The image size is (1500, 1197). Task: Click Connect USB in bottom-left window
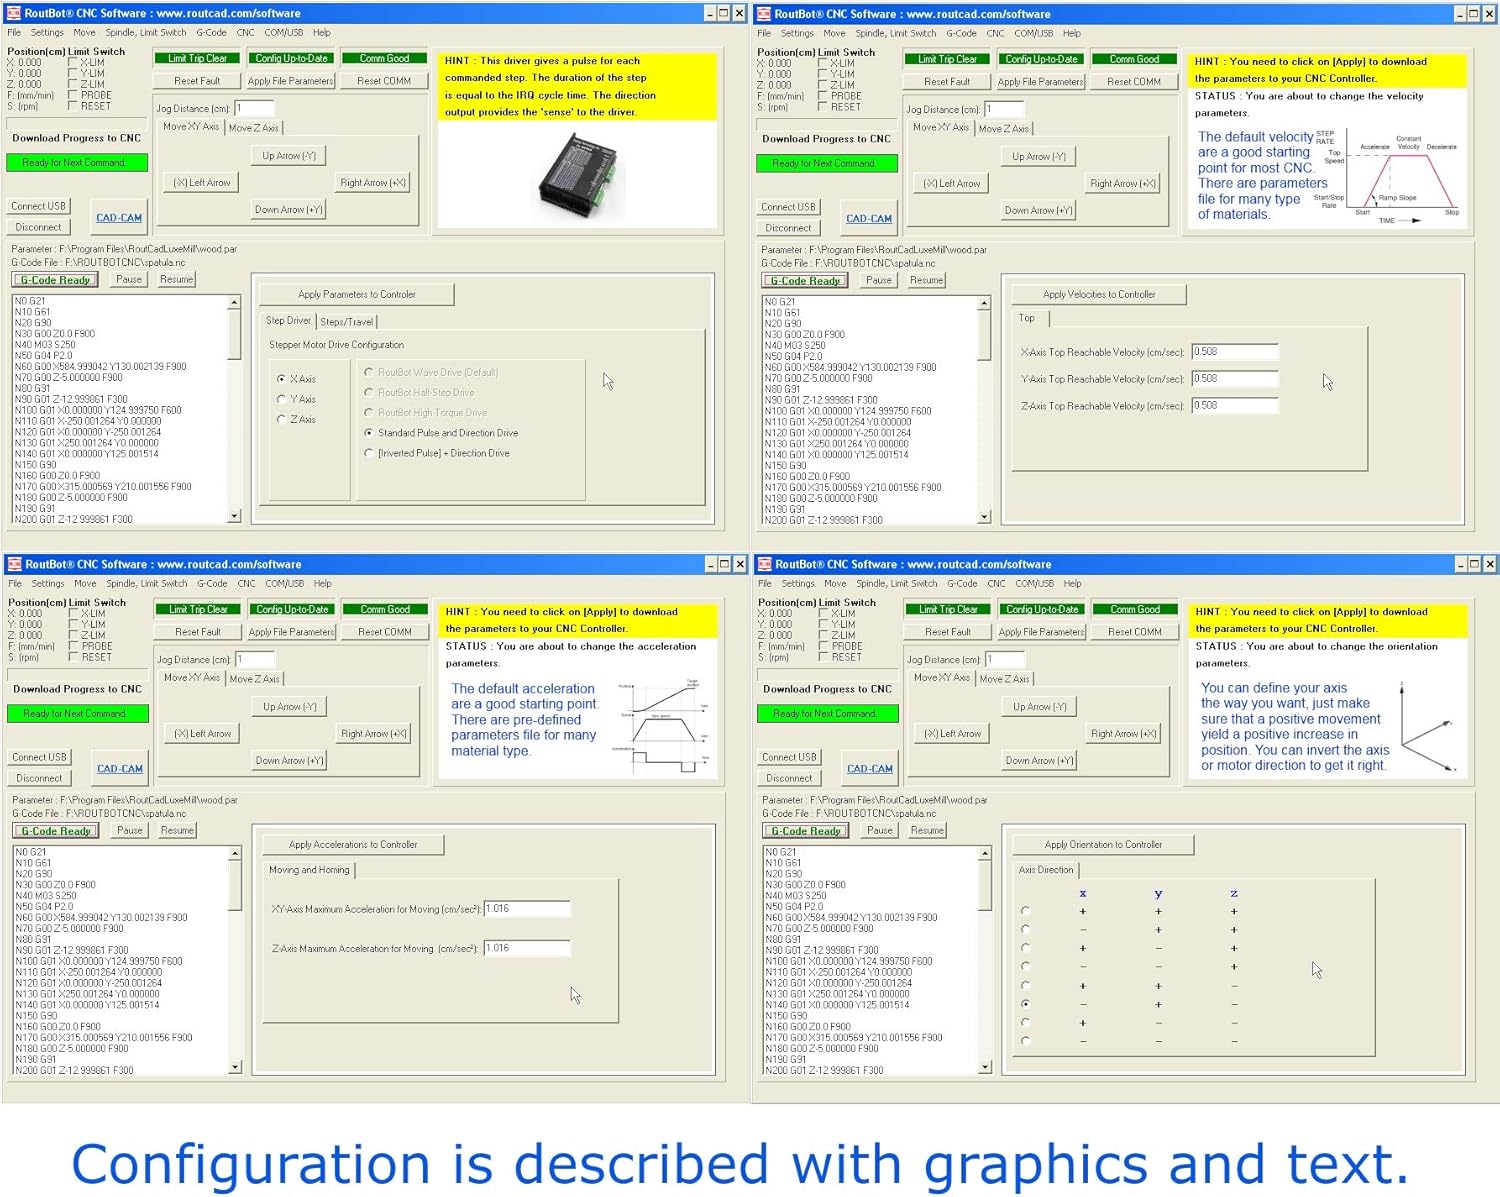39,757
